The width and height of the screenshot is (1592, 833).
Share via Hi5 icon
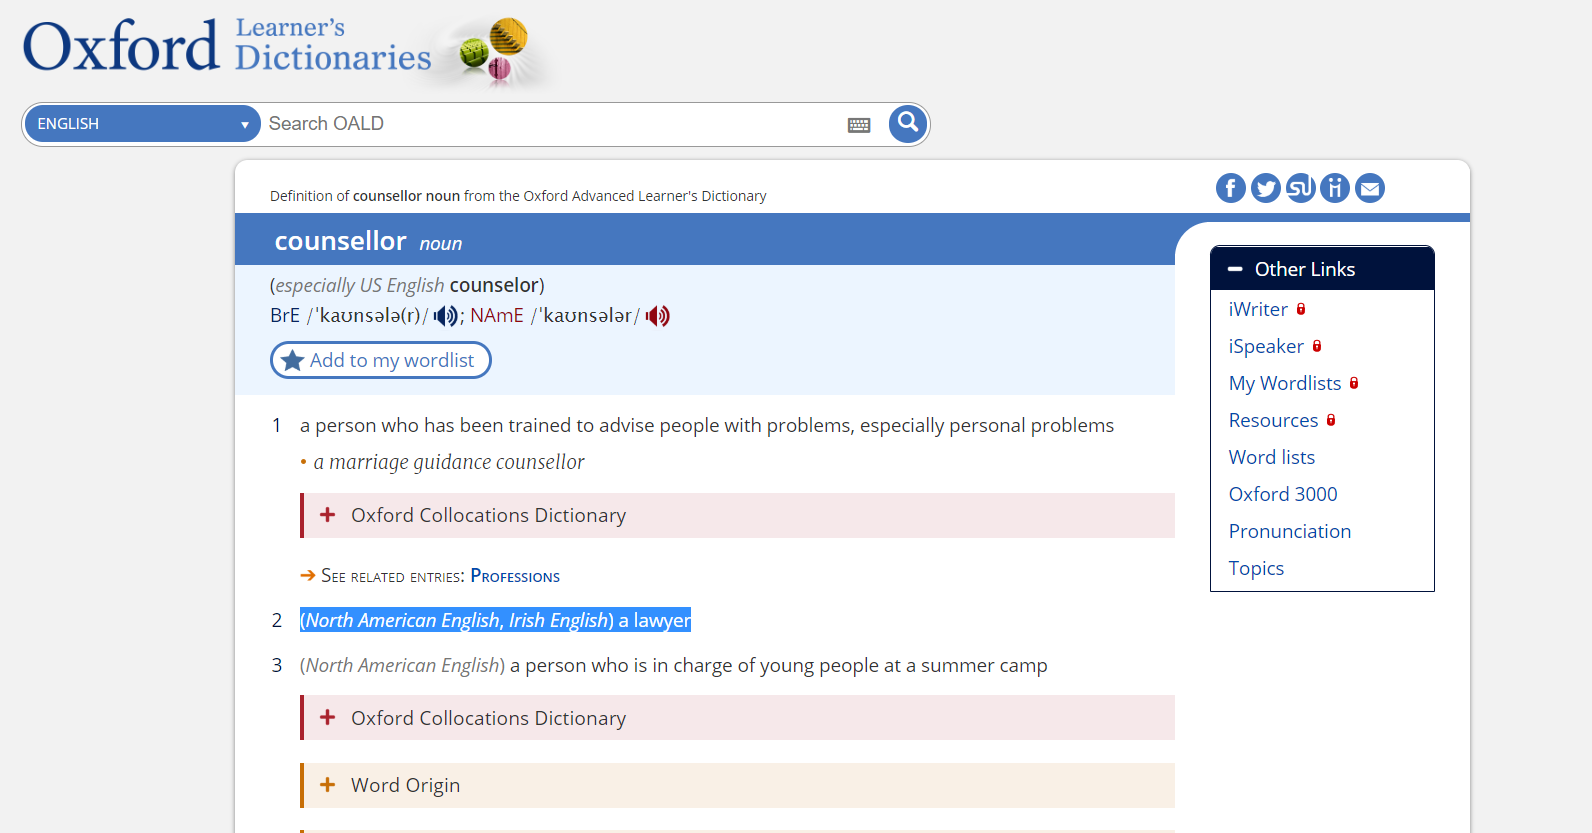(x=1335, y=188)
